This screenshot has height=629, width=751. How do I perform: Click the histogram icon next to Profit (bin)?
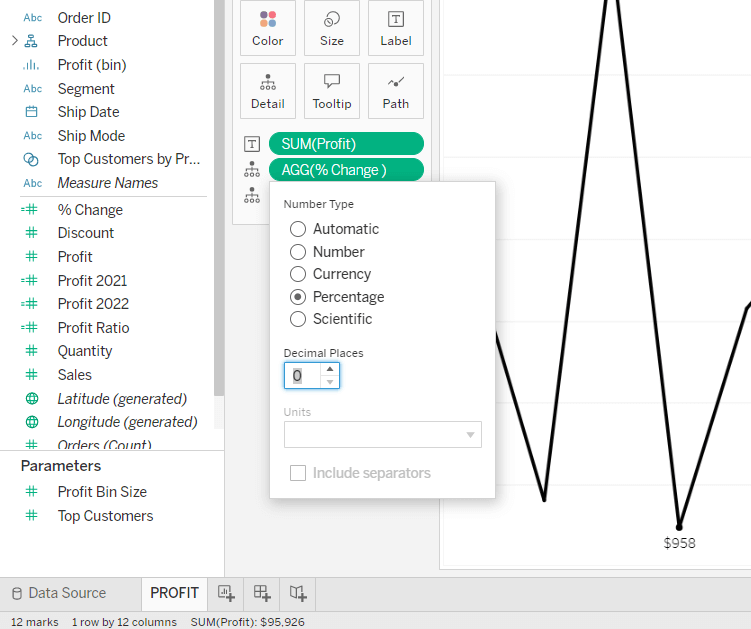(x=31, y=65)
